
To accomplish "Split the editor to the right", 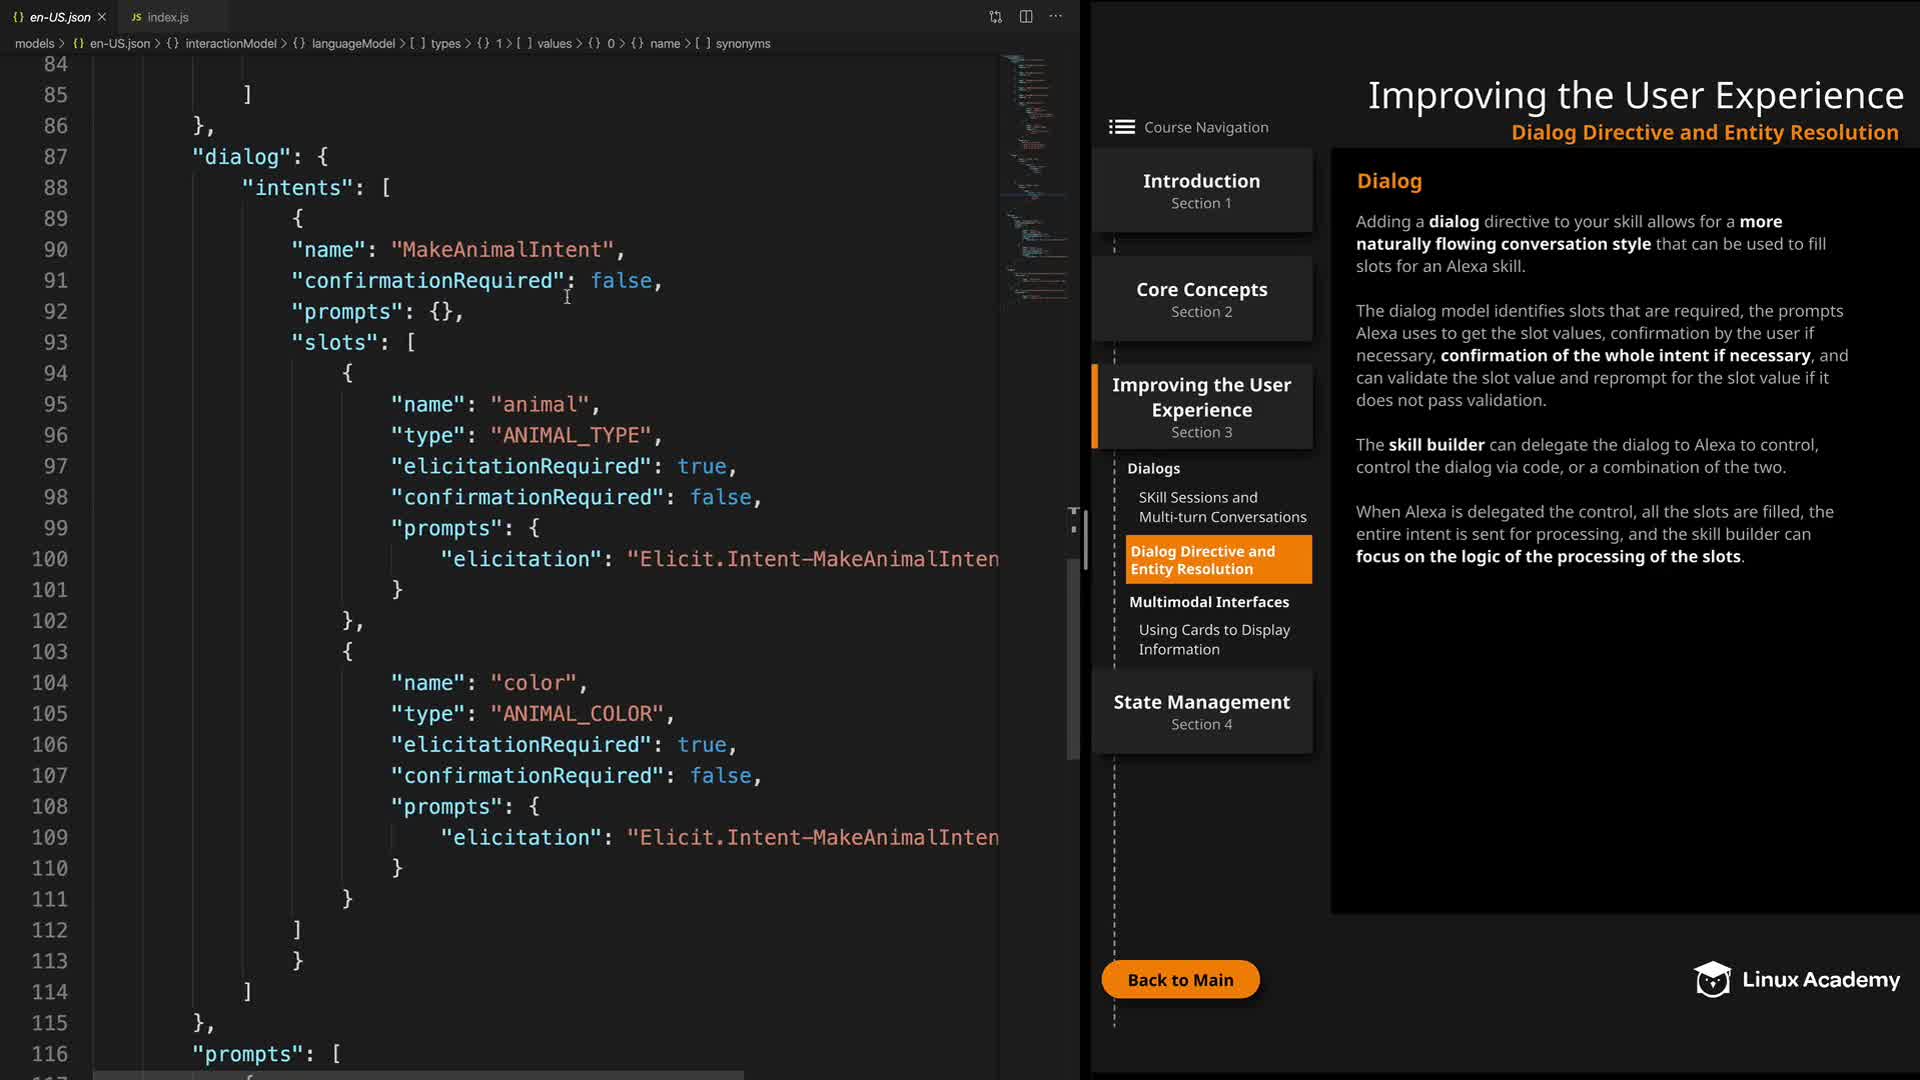I will click(1026, 16).
